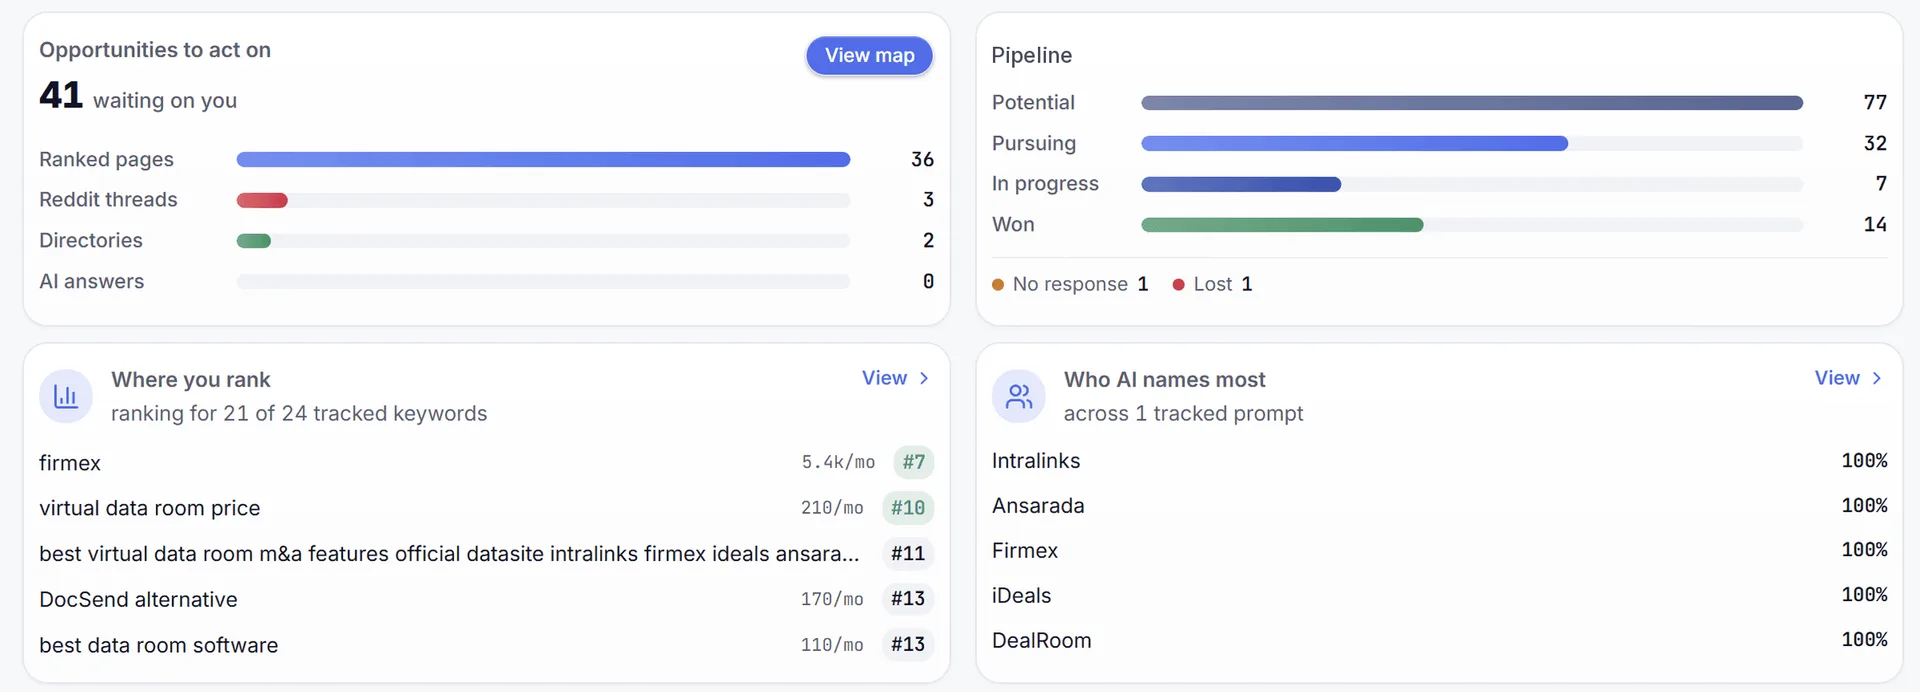
Task: Select the DocSend alternative keyword row
Action: tap(486, 599)
